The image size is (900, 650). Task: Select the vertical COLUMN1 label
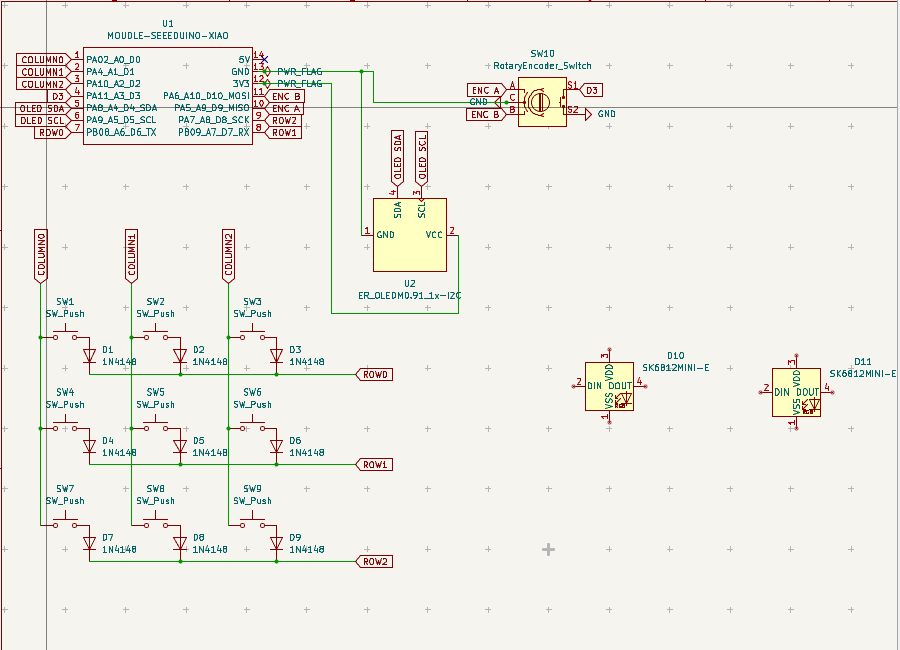[131, 256]
